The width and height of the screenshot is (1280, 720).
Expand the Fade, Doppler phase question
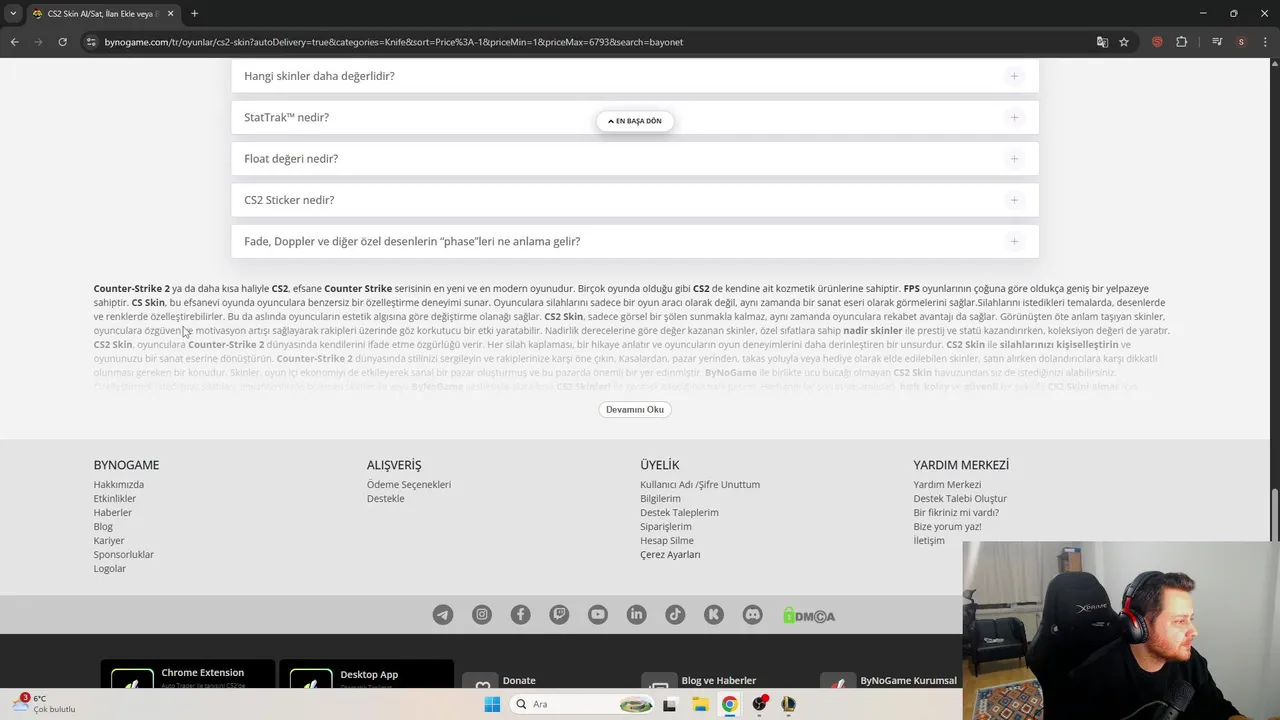pyautogui.click(x=635, y=241)
